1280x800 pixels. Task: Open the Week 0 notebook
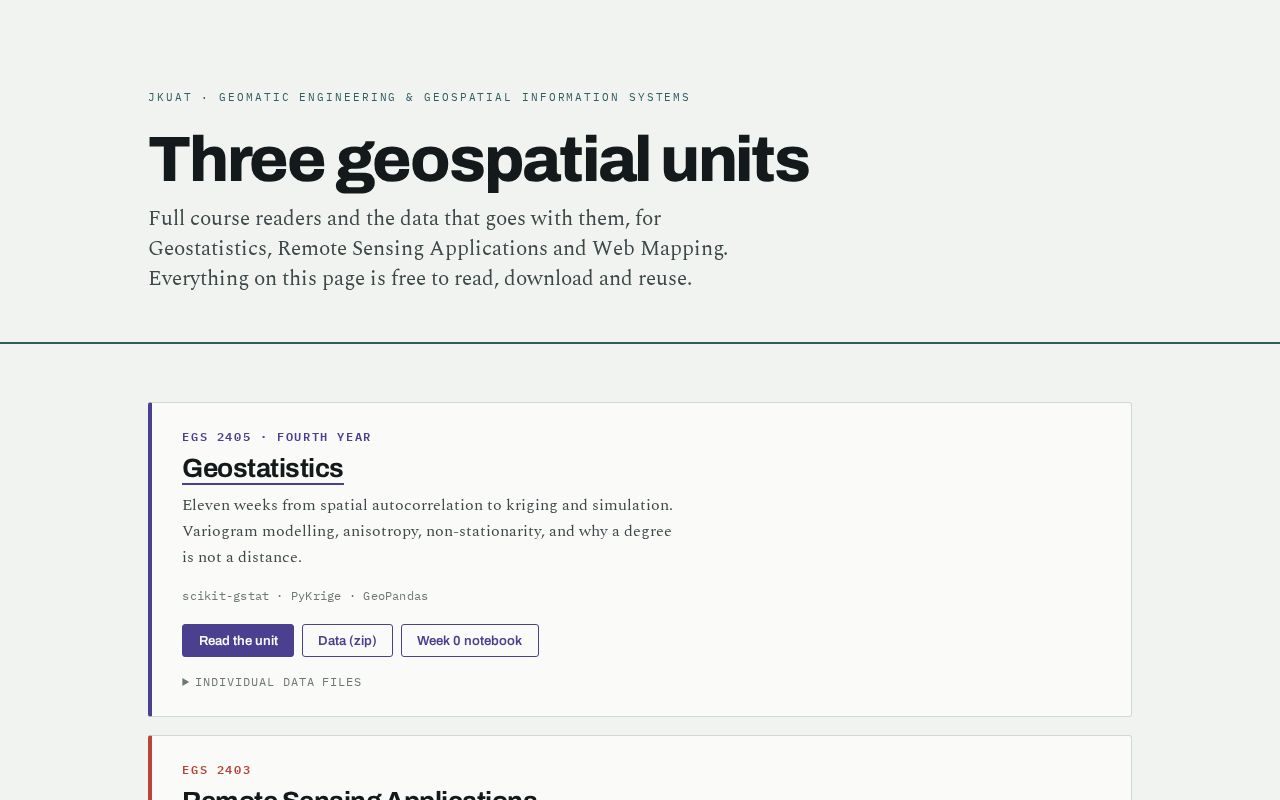tap(470, 641)
